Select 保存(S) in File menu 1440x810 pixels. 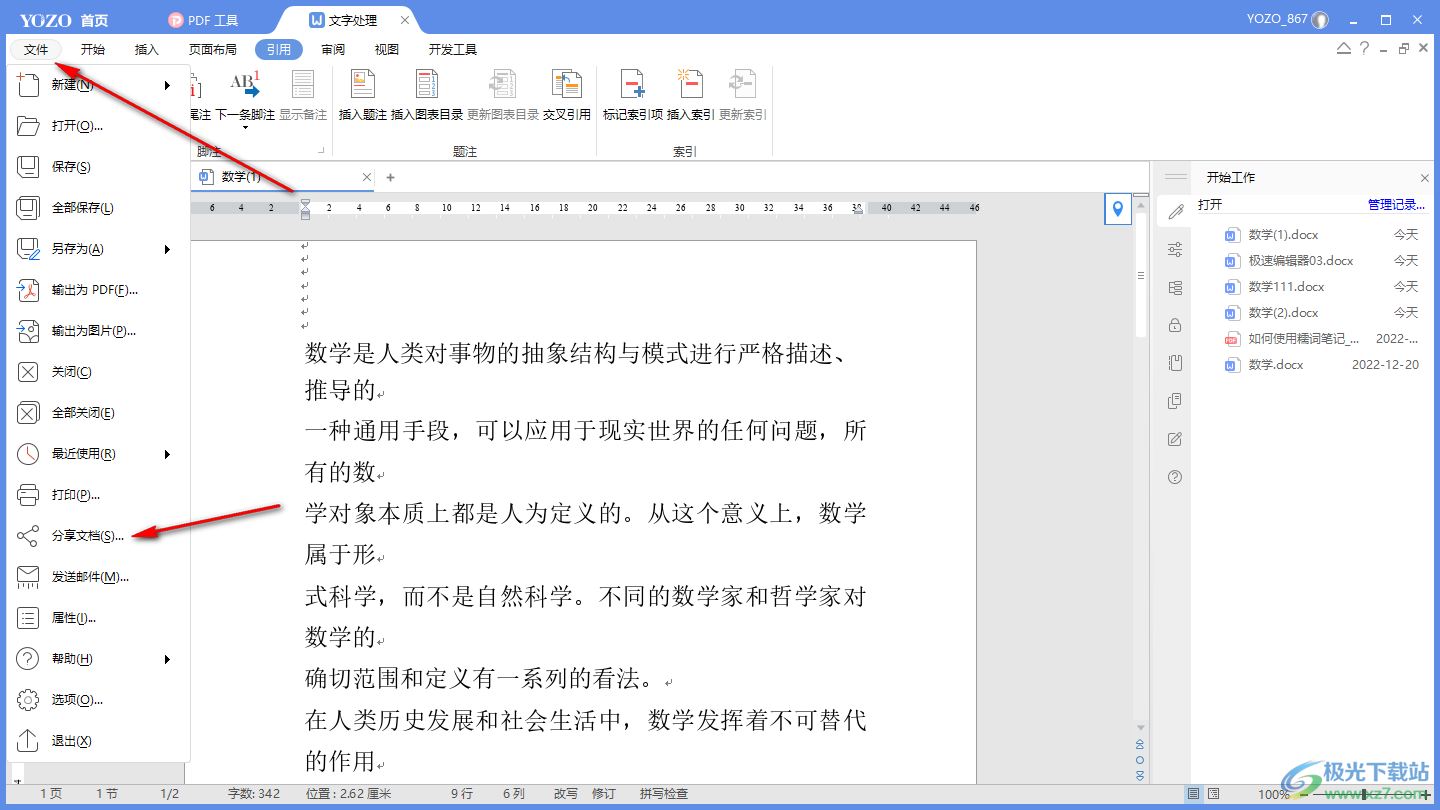click(98, 167)
